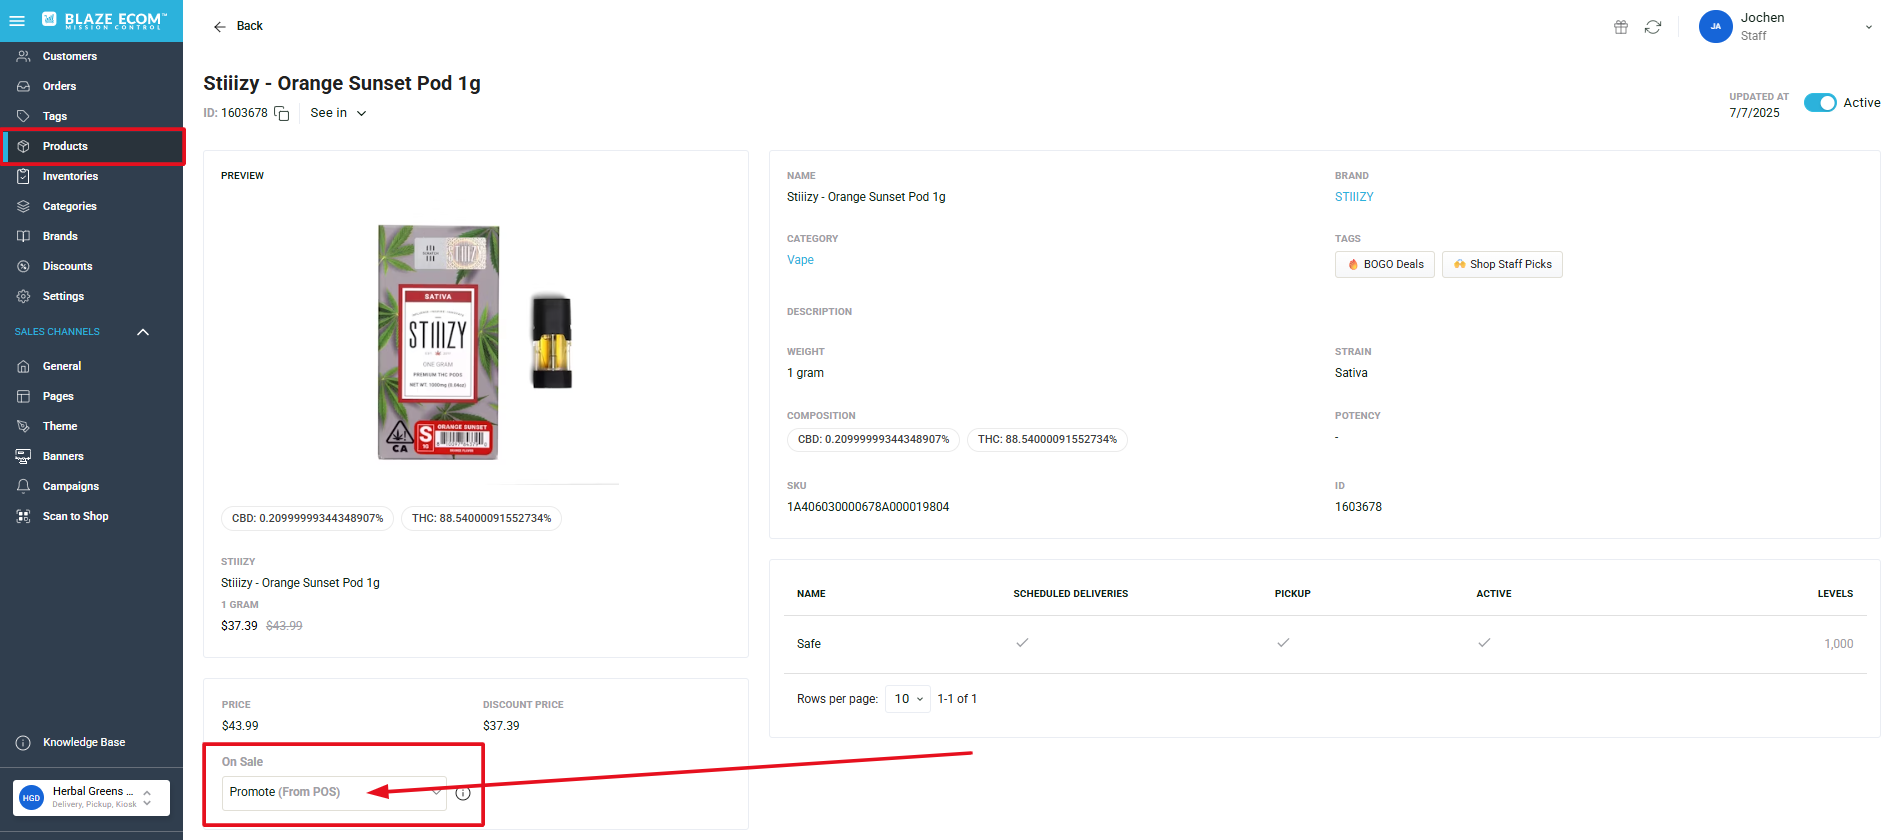
Task: Click the Safe inventory row name
Action: [x=809, y=644]
